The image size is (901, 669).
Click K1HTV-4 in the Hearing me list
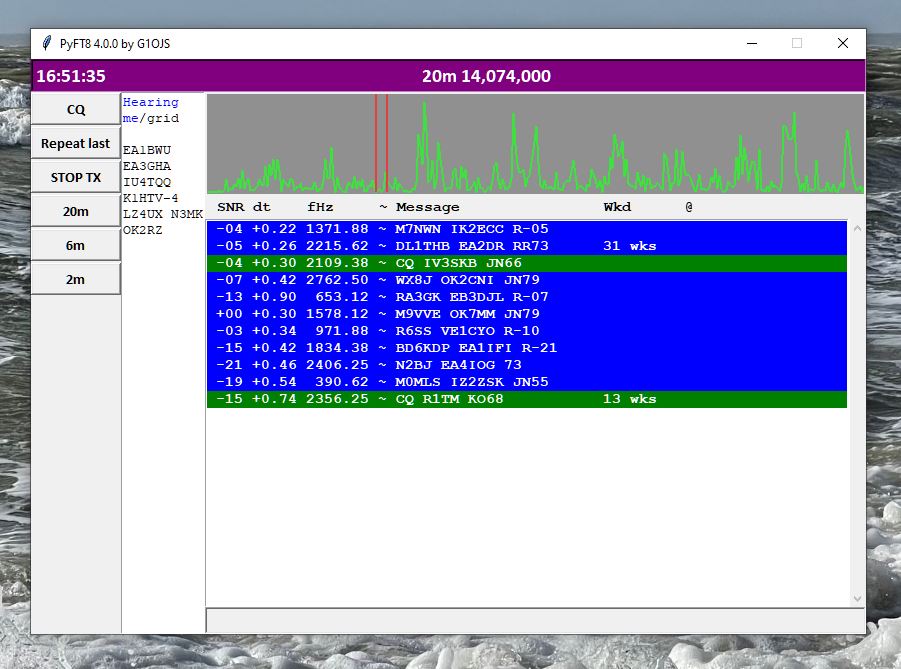151,198
